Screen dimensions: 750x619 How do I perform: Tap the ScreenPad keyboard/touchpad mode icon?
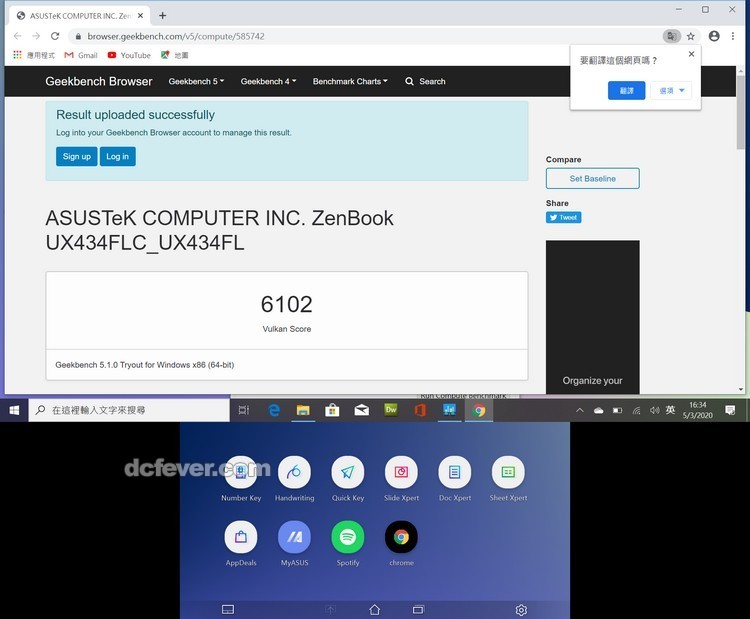coord(228,609)
